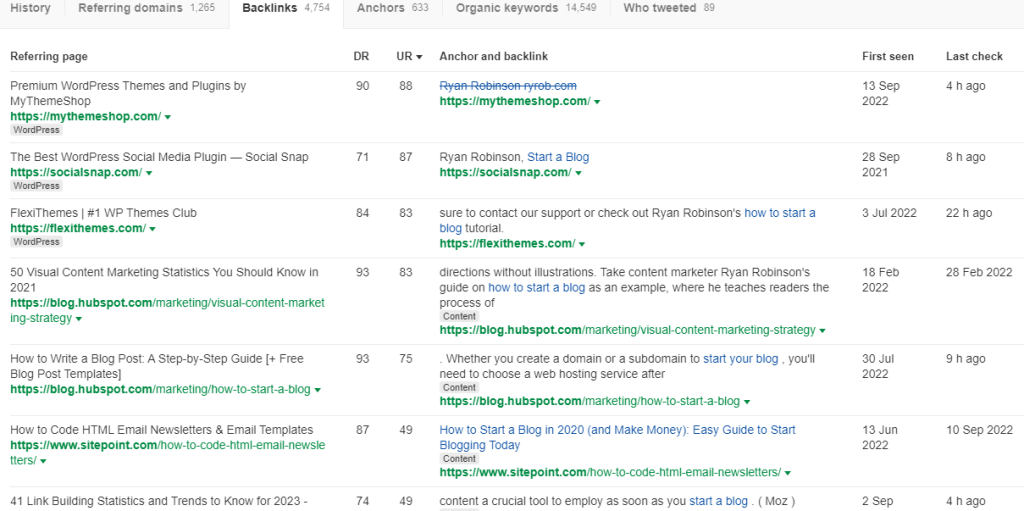Click WordPress tag under flexithemes.com
Viewport: 1024px width, 511px height.
click(36, 242)
